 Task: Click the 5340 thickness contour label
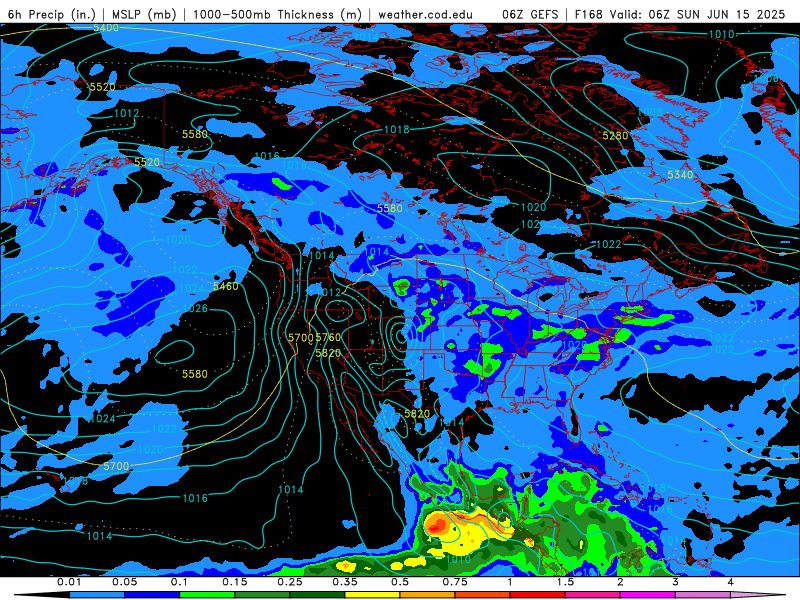pos(680,174)
